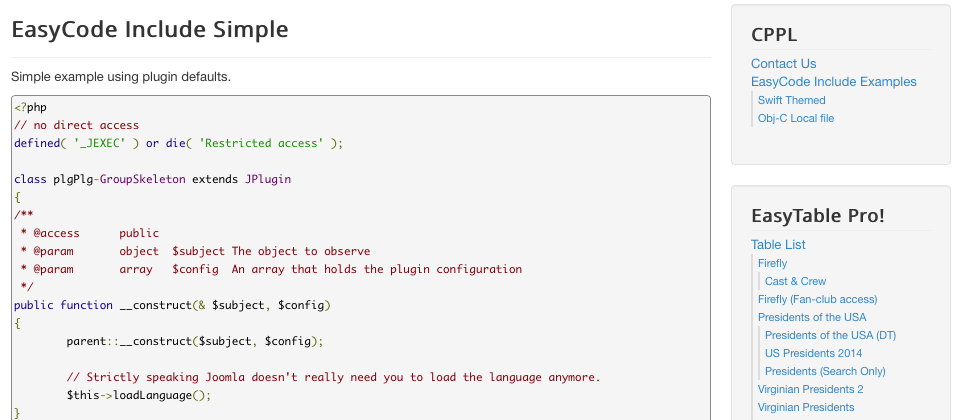Click the 'Strictly speaking Joomla' comment line
Viewport: 960px width, 420px height.
pos(334,377)
